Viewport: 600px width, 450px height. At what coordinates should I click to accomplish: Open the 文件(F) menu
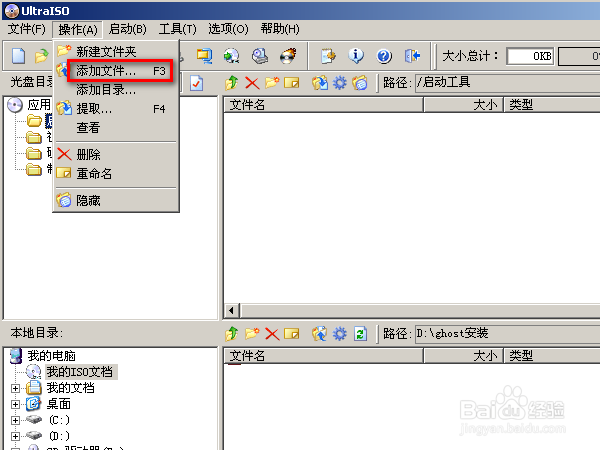click(26, 29)
